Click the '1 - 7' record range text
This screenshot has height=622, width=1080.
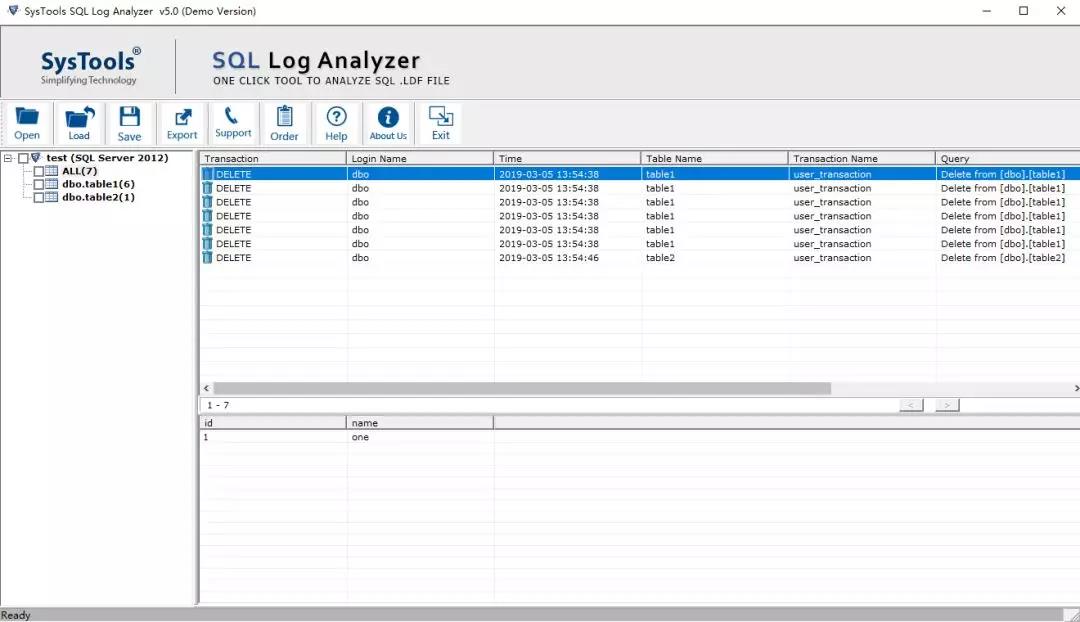click(x=218, y=405)
